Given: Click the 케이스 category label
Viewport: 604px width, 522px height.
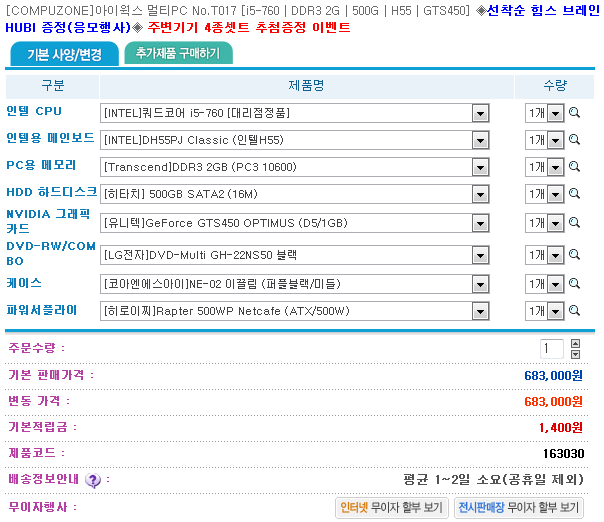Looking at the screenshot, I should pyautogui.click(x=24, y=283).
